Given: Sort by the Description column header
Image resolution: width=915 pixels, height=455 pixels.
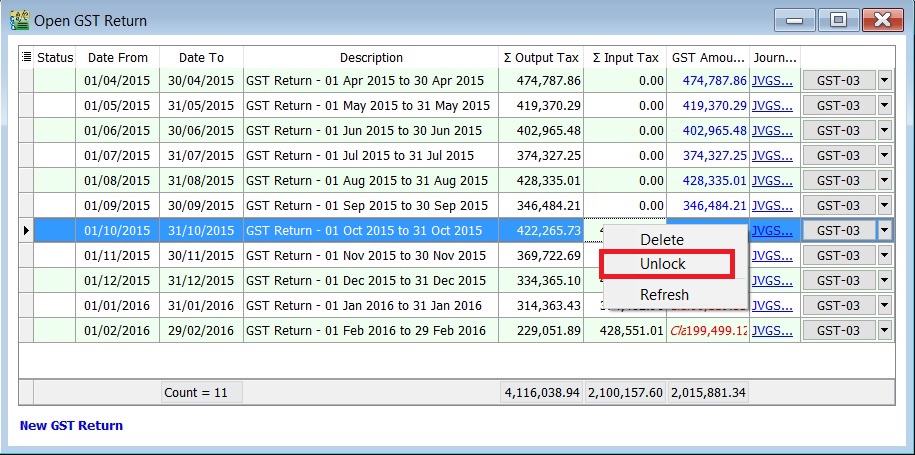Looking at the screenshot, I should tap(371, 58).
